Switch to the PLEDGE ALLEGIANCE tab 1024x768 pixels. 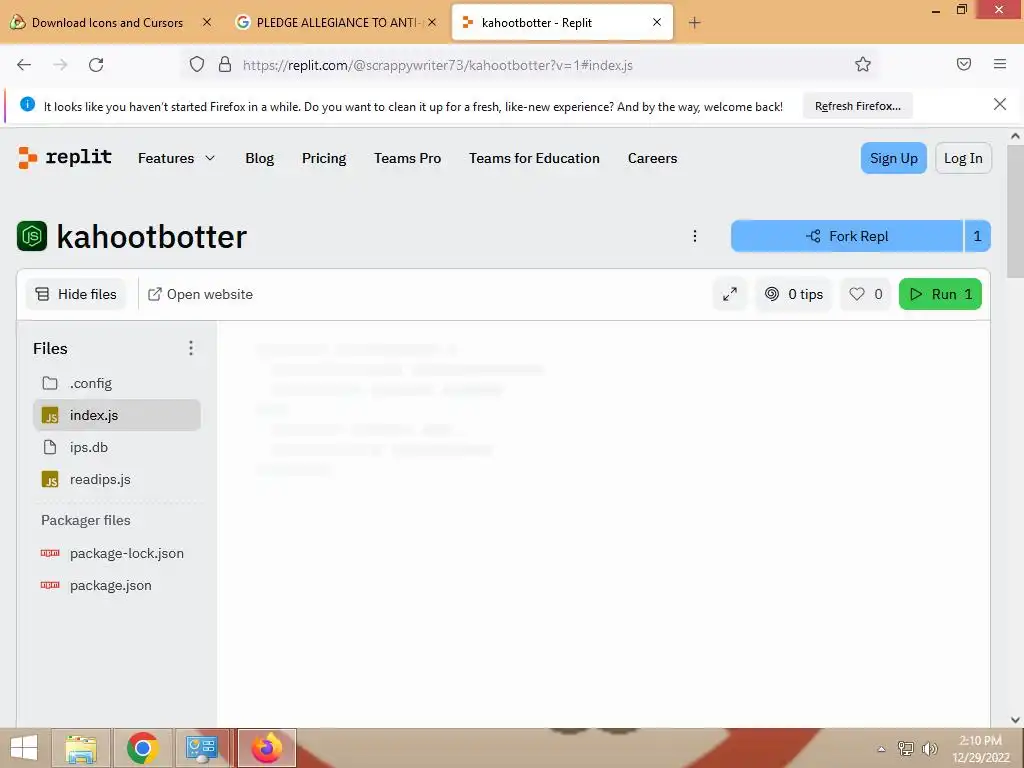pyautogui.click(x=336, y=22)
